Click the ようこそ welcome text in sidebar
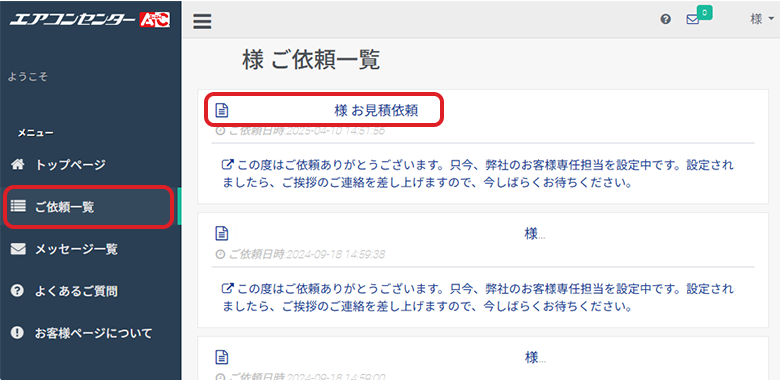Image resolution: width=780 pixels, height=380 pixels. tap(28, 77)
